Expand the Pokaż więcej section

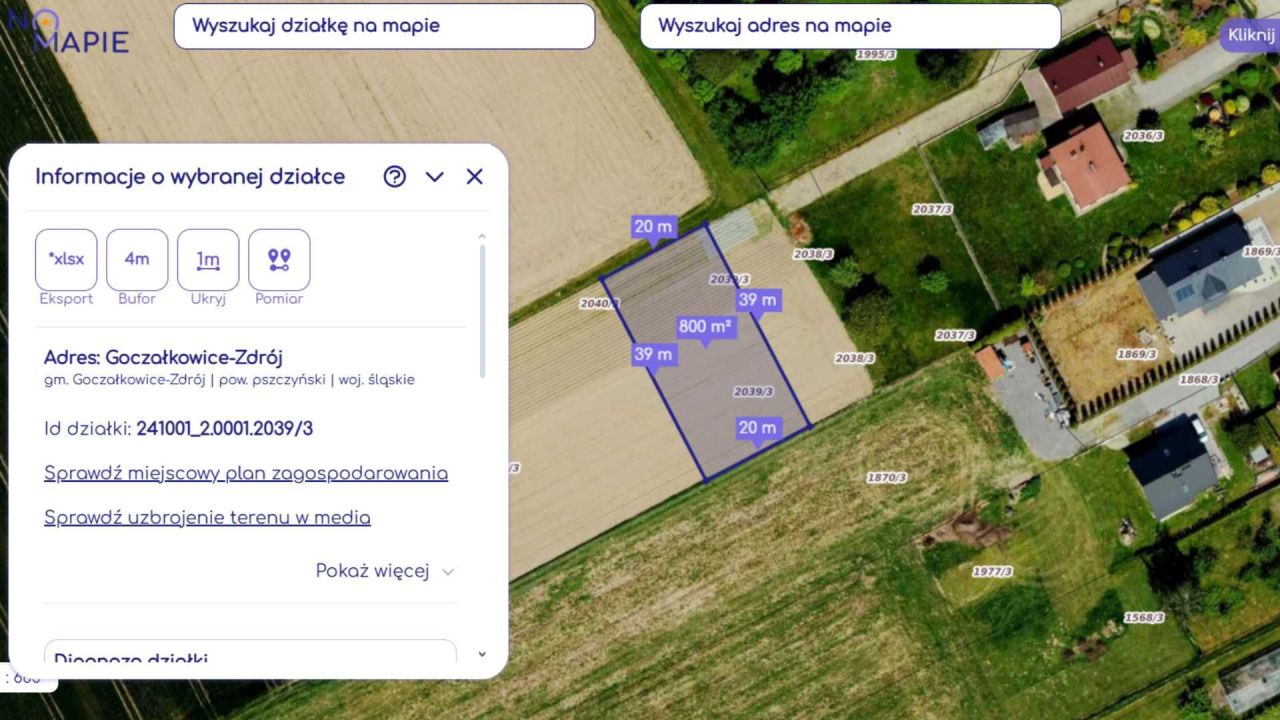385,571
